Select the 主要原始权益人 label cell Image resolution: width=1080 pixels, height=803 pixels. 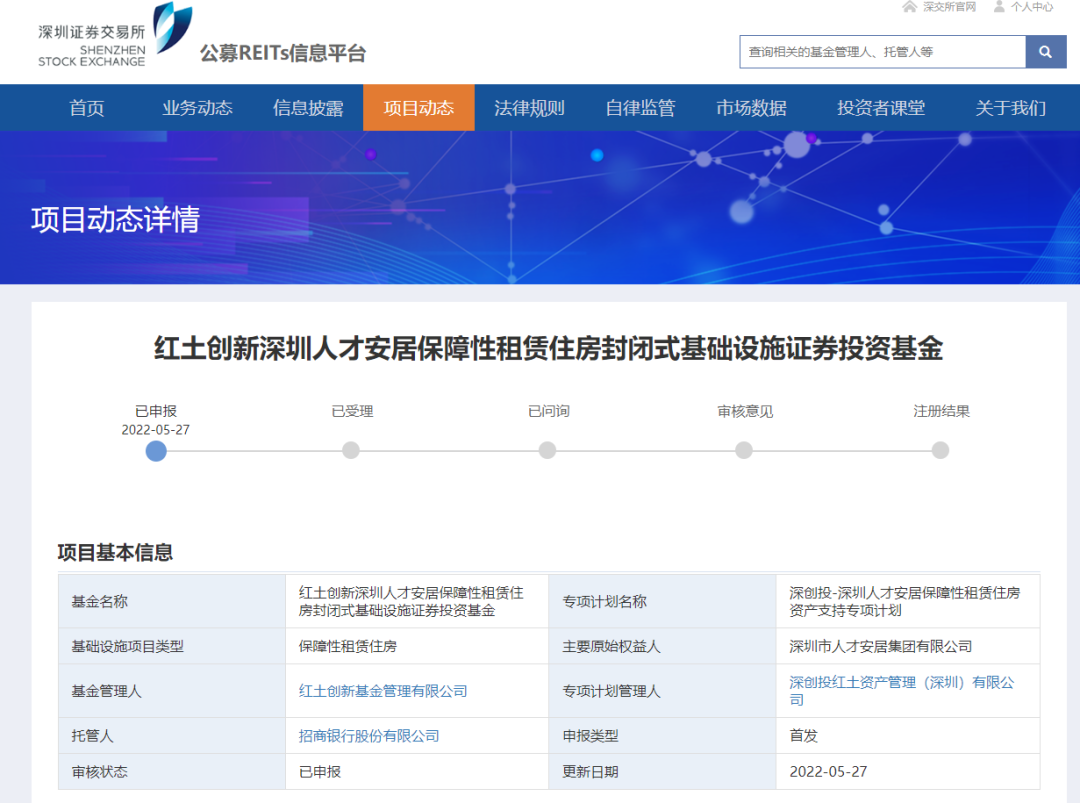click(663, 646)
